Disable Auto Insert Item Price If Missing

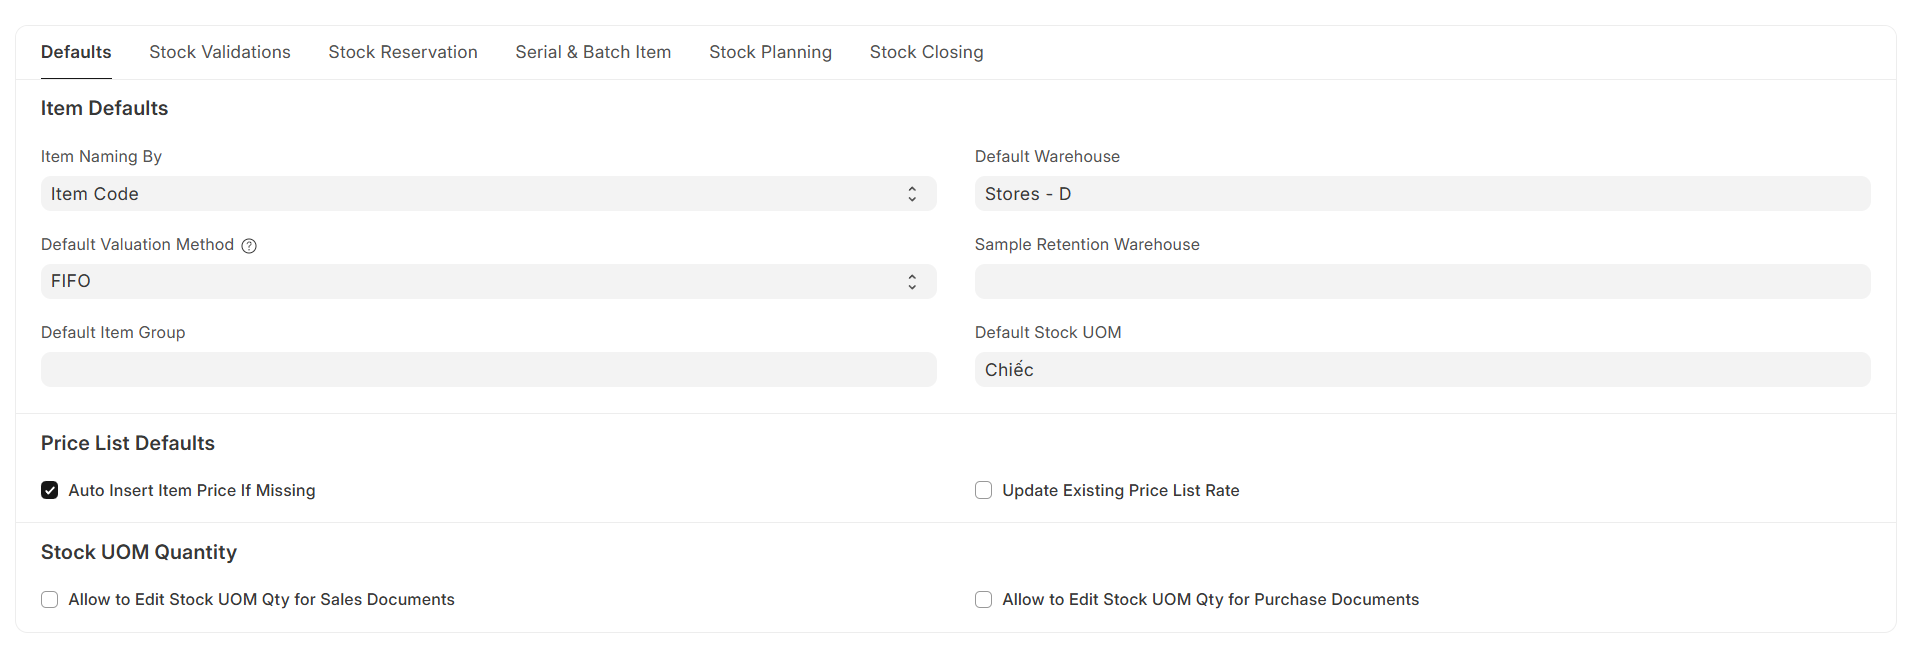pos(50,490)
